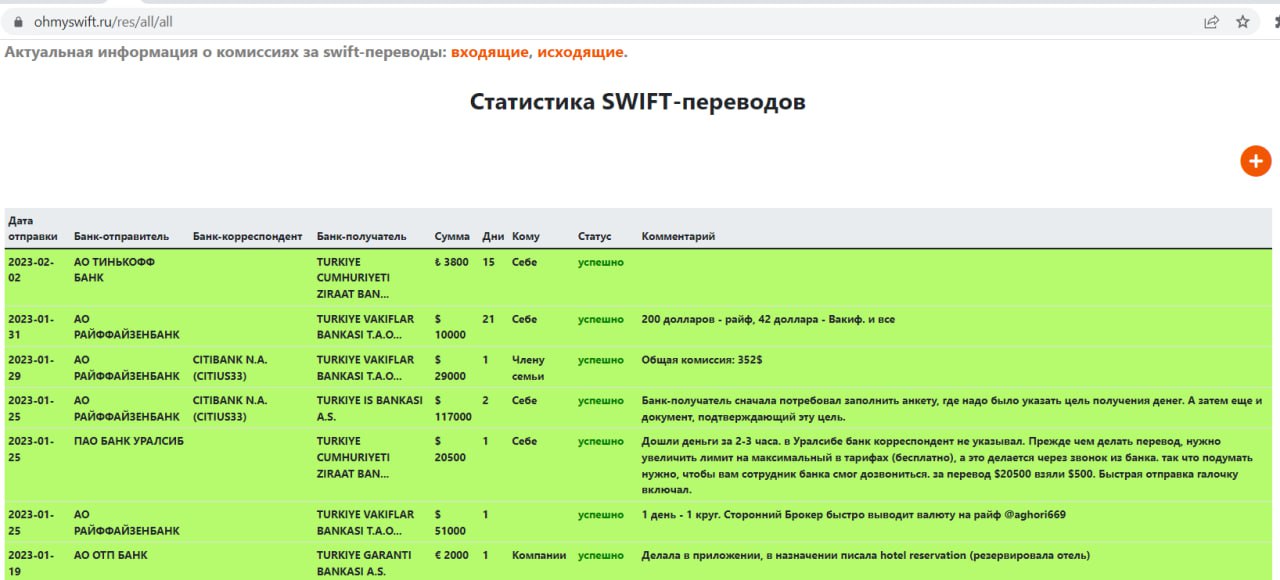Open the входящие commissions link
This screenshot has width=1280, height=580.
[489, 52]
